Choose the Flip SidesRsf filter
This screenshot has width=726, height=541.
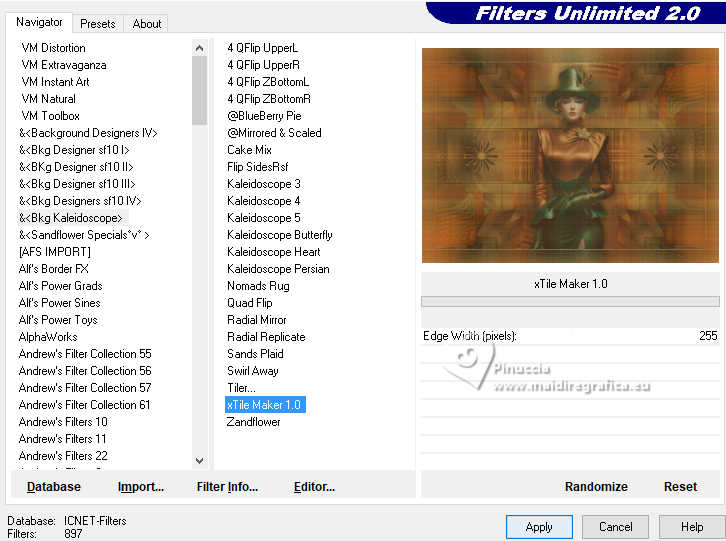click(x=257, y=167)
